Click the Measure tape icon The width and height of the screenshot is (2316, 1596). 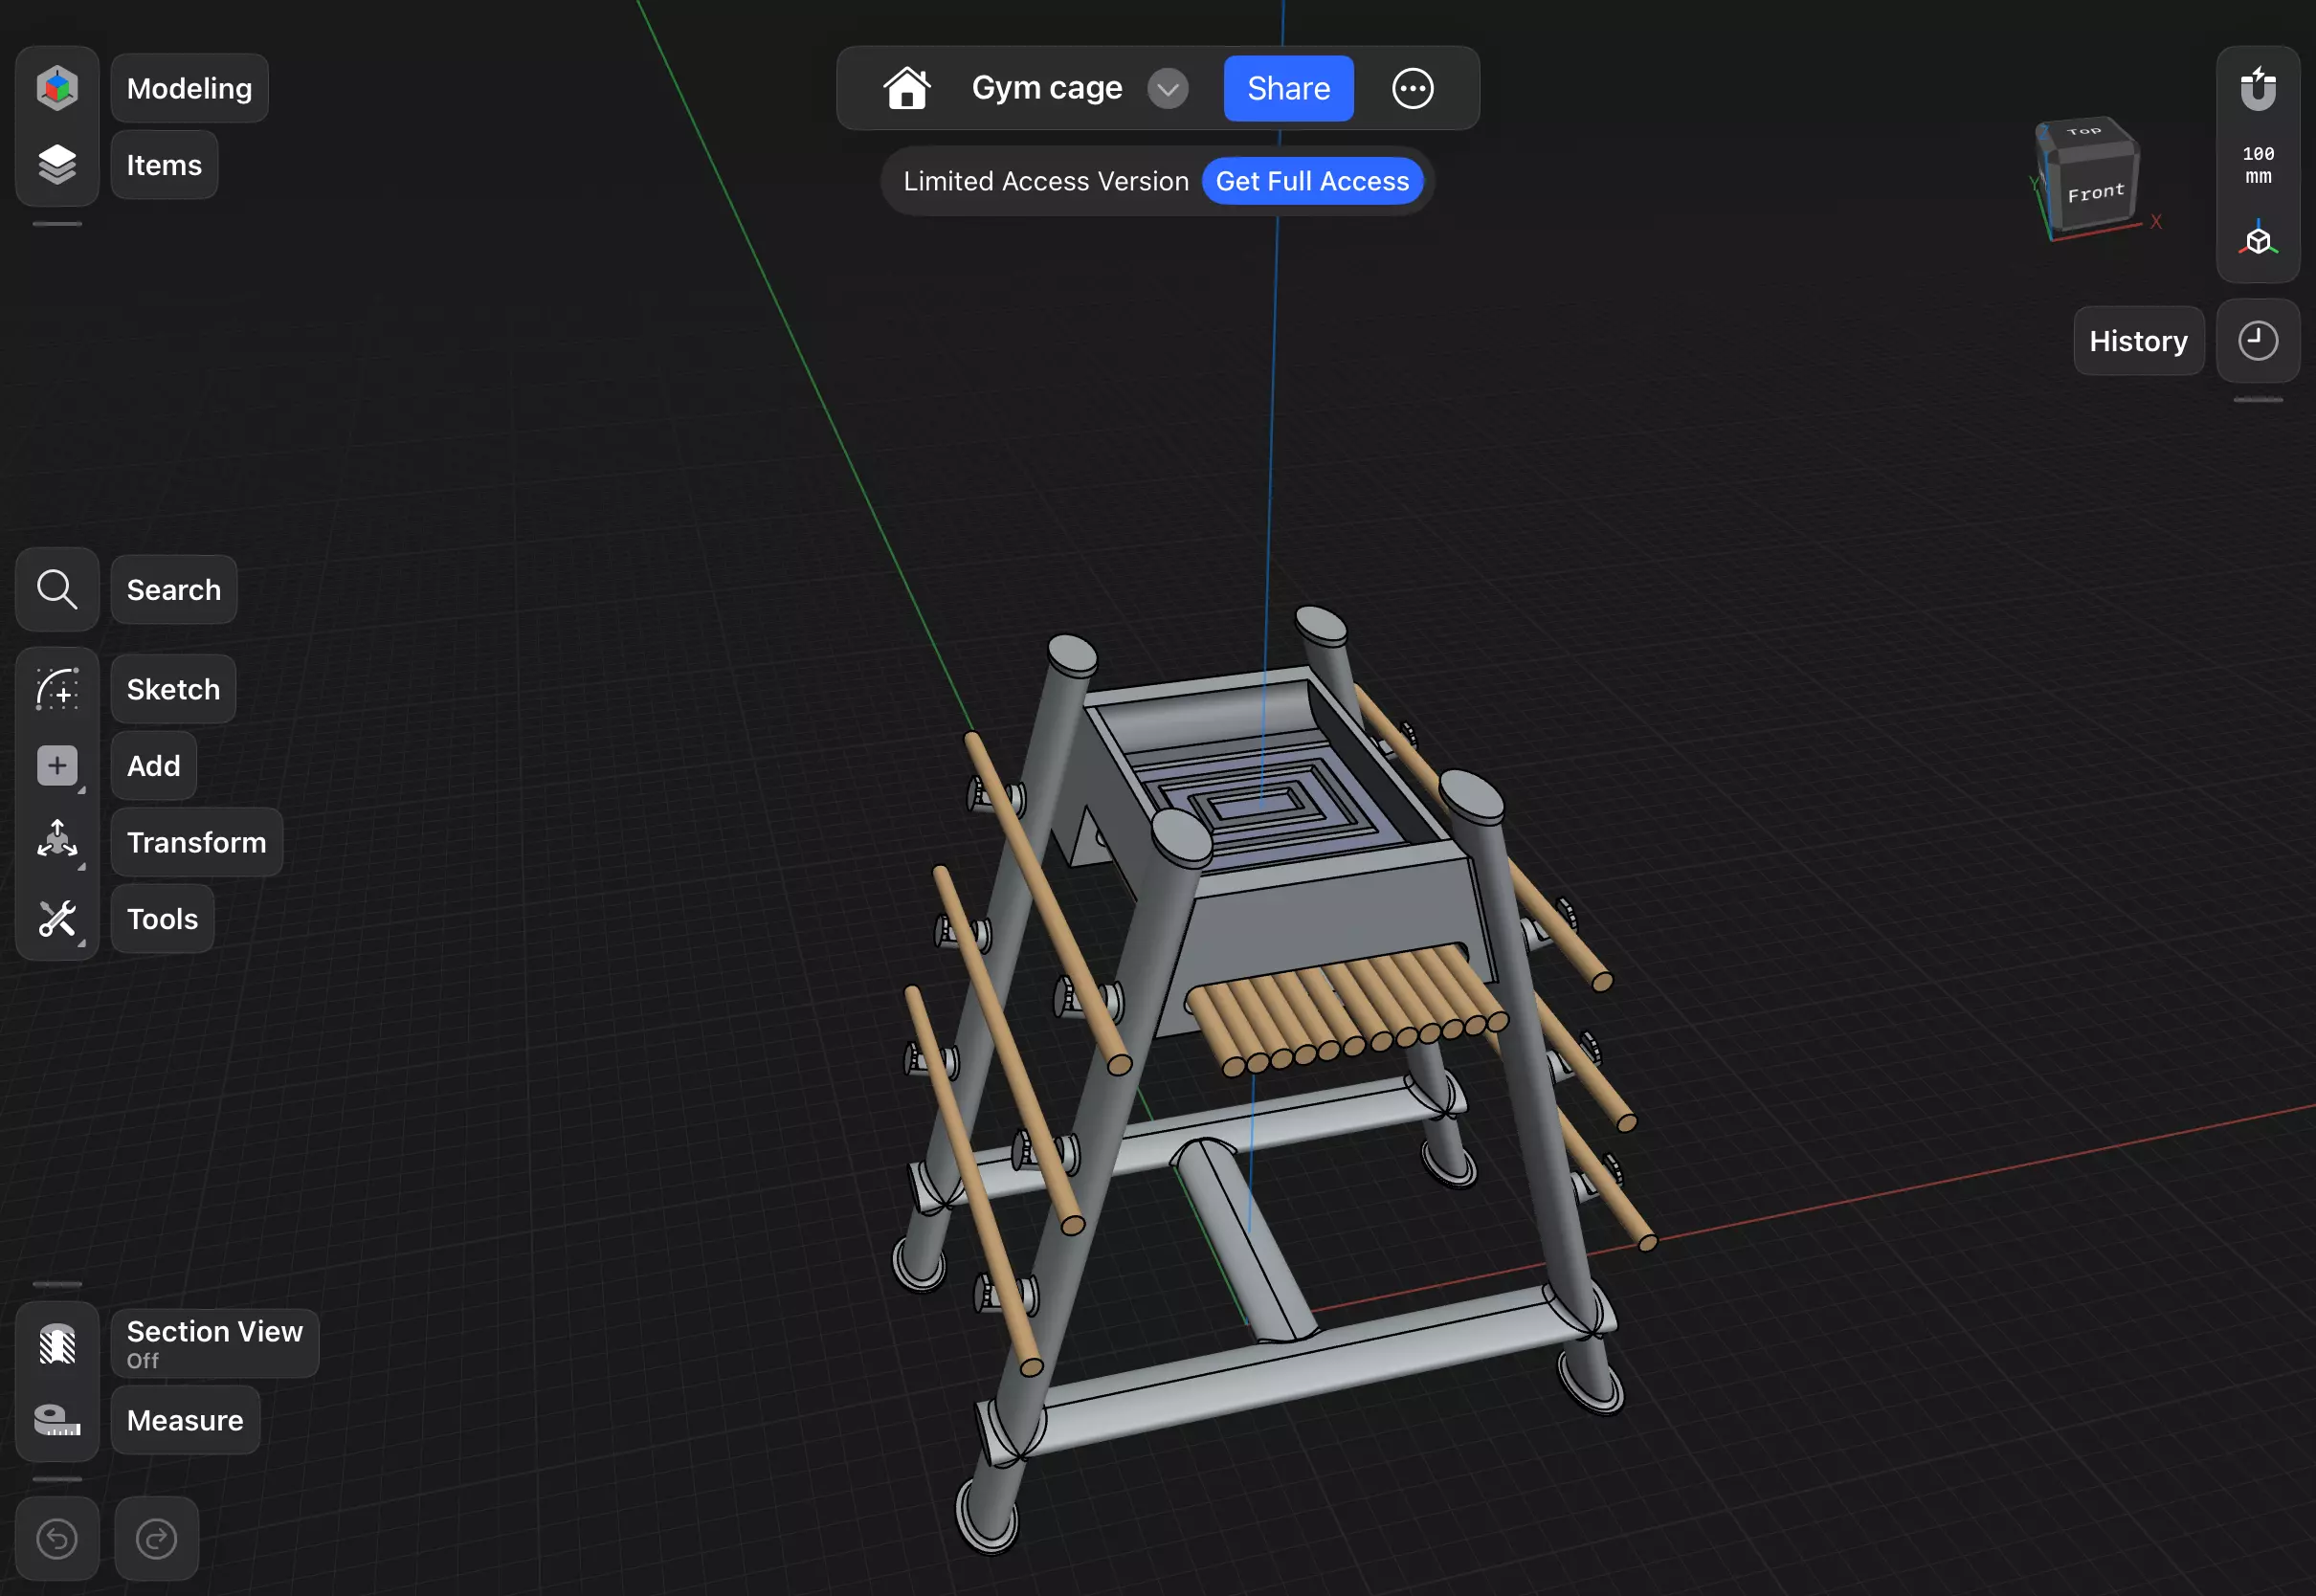pos(57,1420)
